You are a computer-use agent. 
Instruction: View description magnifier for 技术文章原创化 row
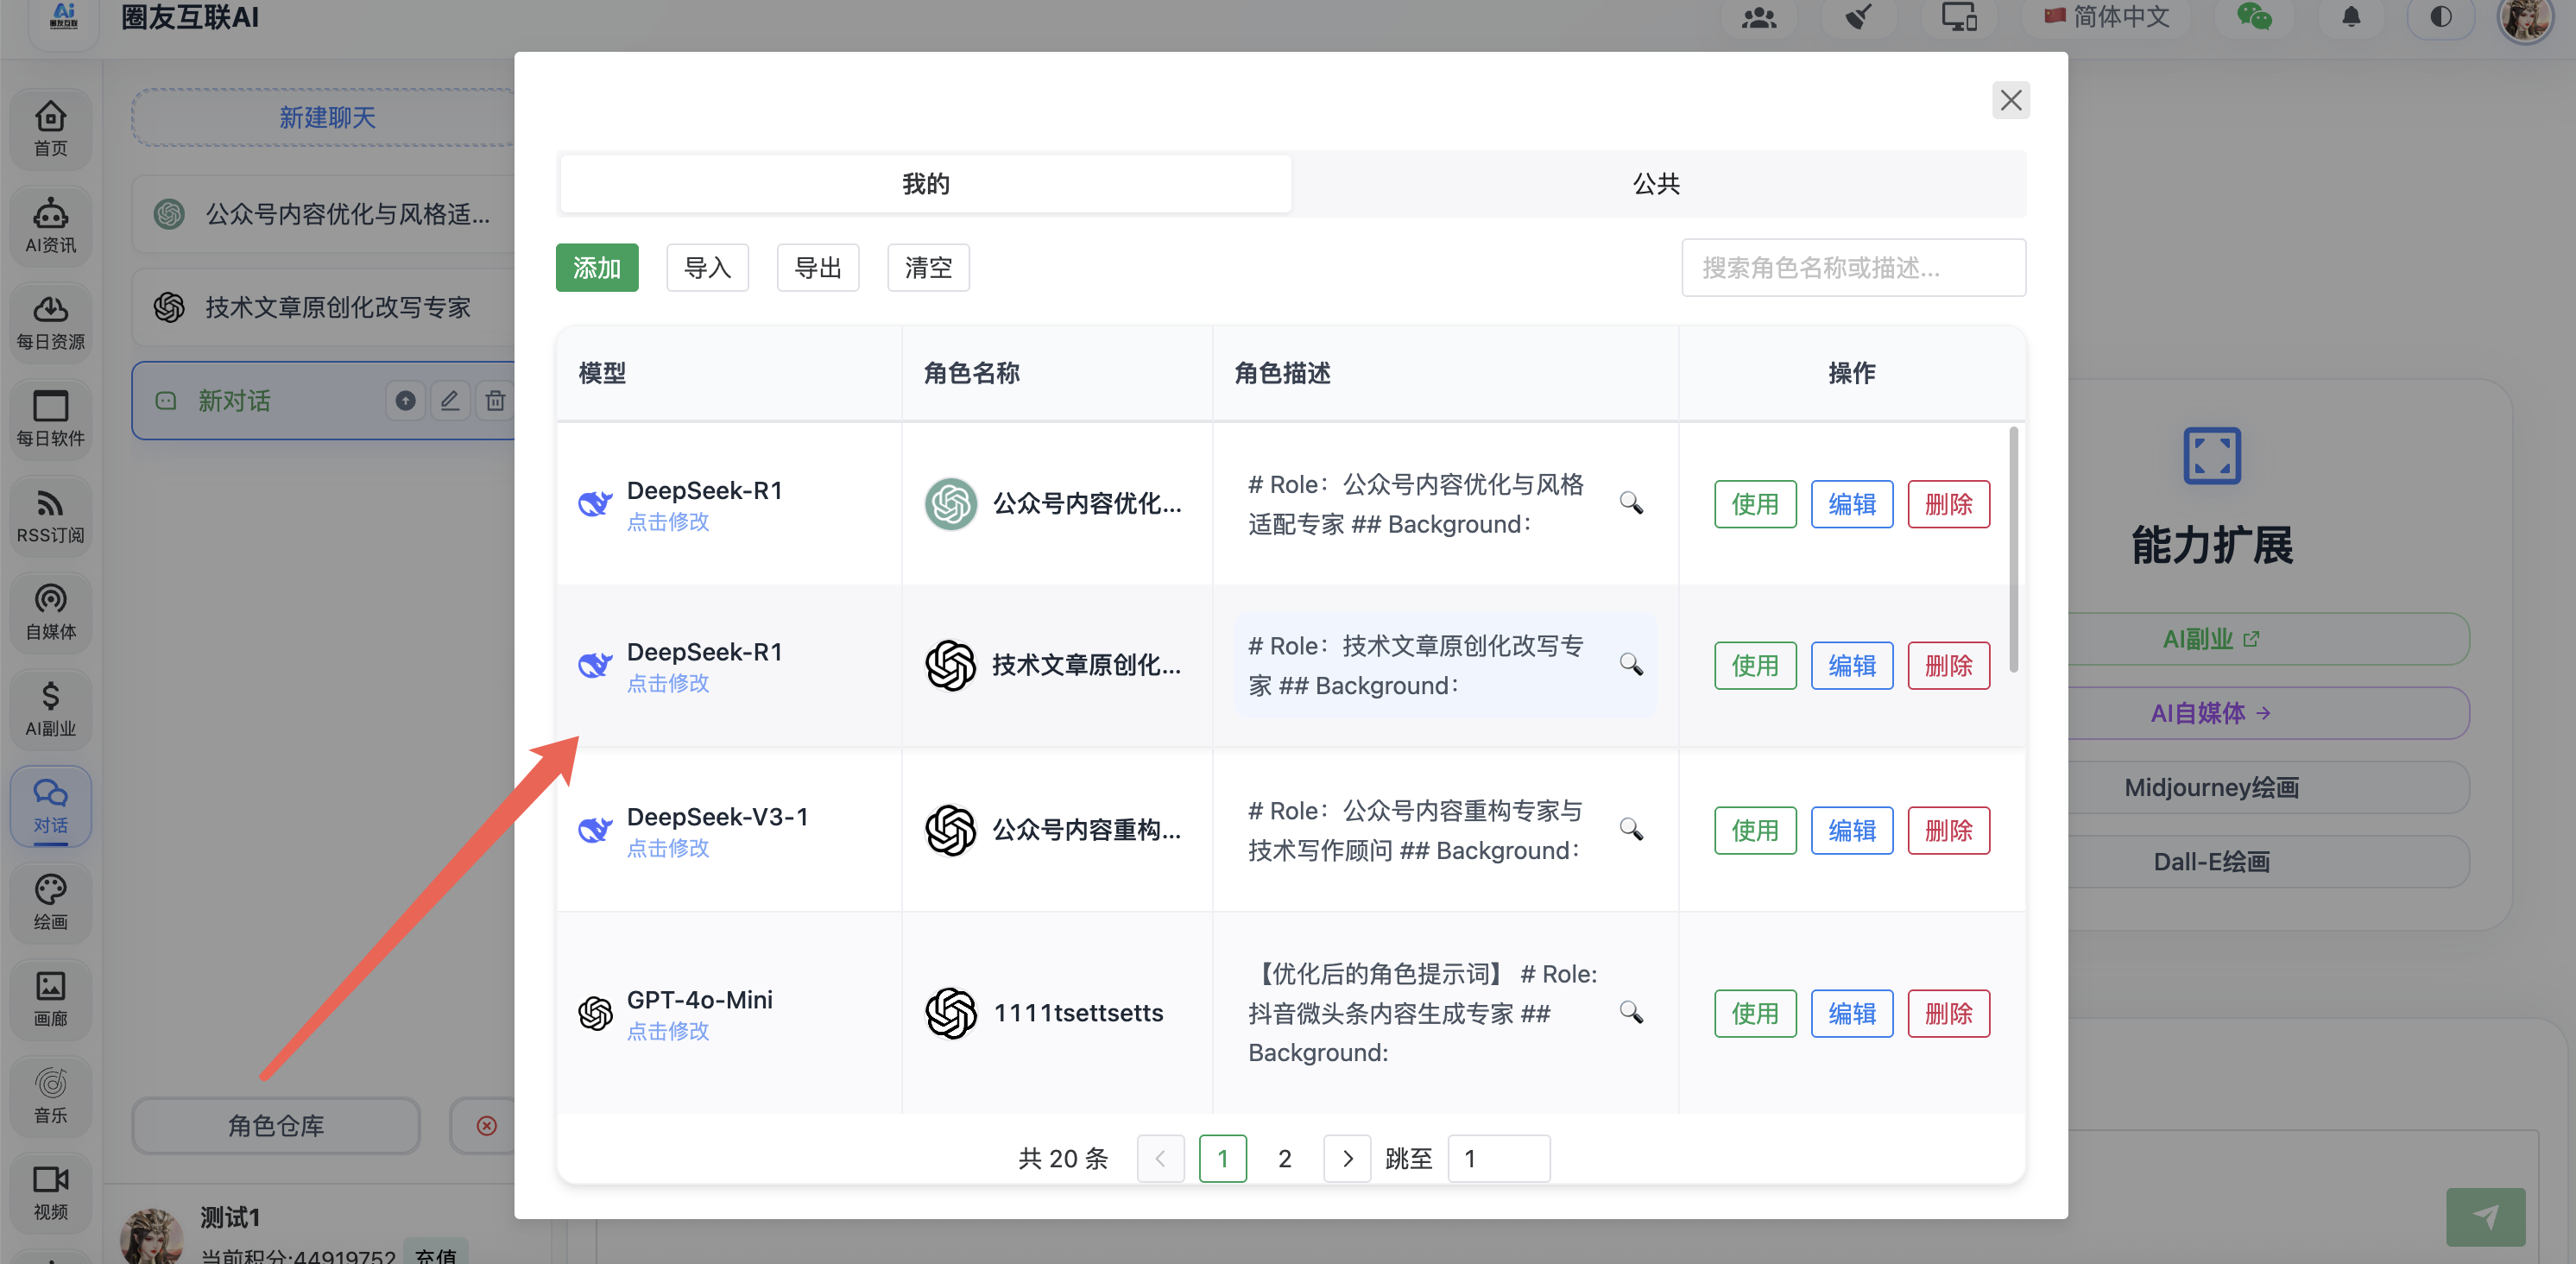1631,665
